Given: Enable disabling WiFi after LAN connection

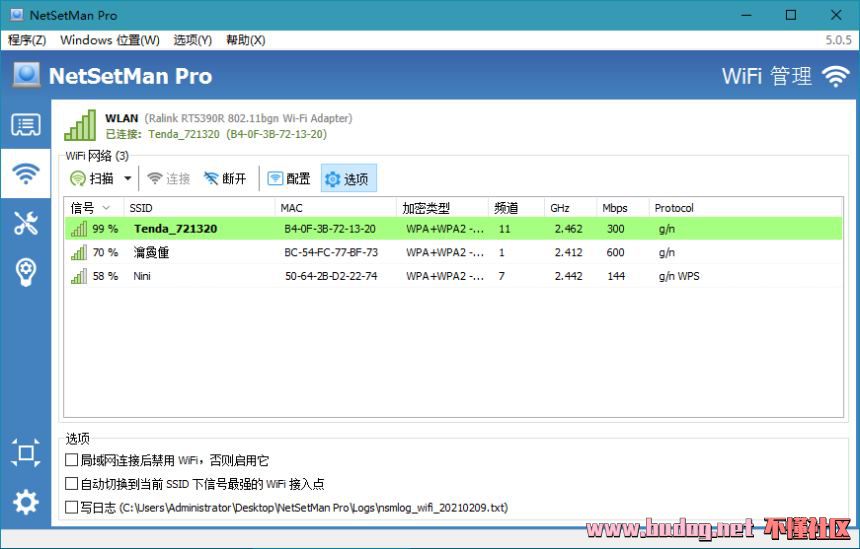Looking at the screenshot, I should coord(71,460).
